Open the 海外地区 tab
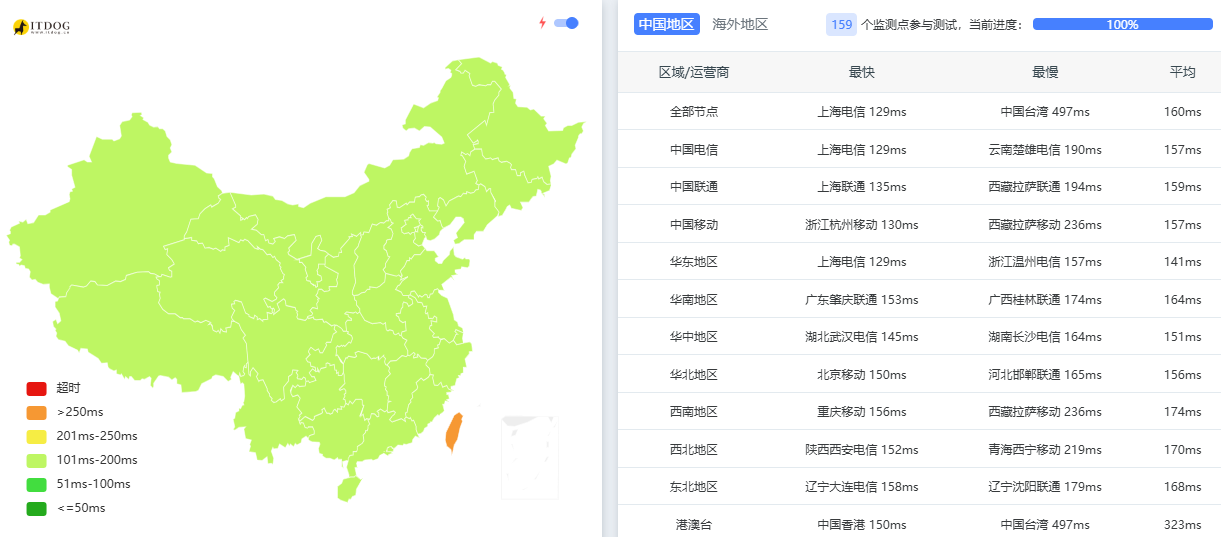This screenshot has height=537, width=1221. point(740,24)
